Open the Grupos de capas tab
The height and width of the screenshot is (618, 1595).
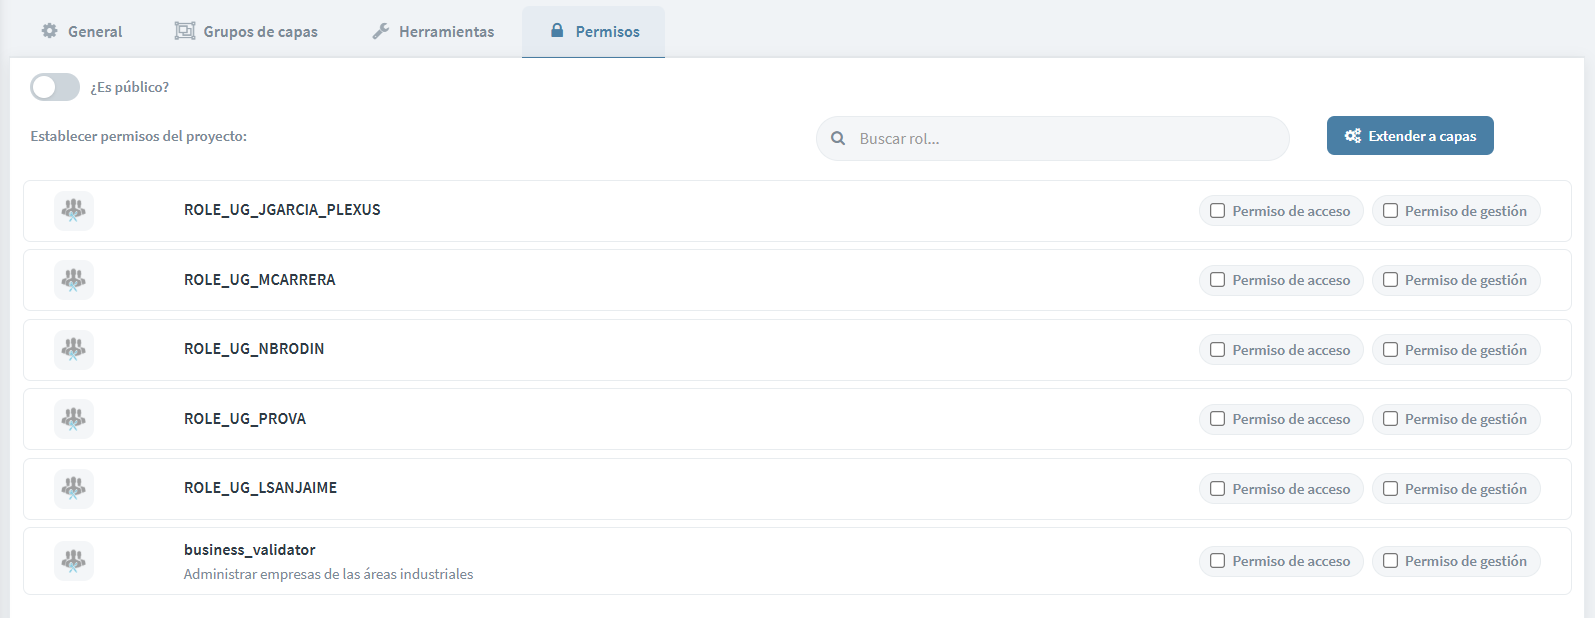point(246,32)
